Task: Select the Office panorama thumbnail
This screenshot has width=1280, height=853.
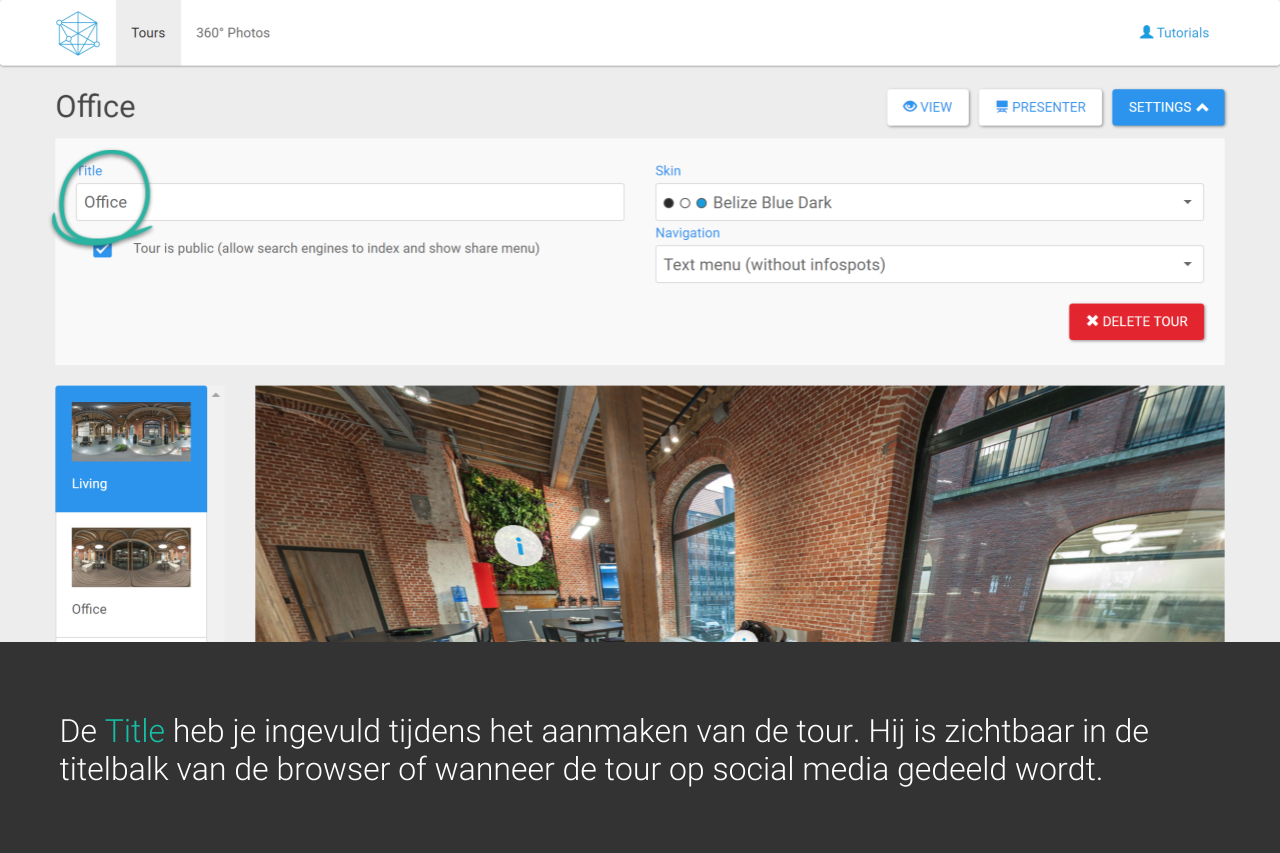Action: [x=131, y=558]
